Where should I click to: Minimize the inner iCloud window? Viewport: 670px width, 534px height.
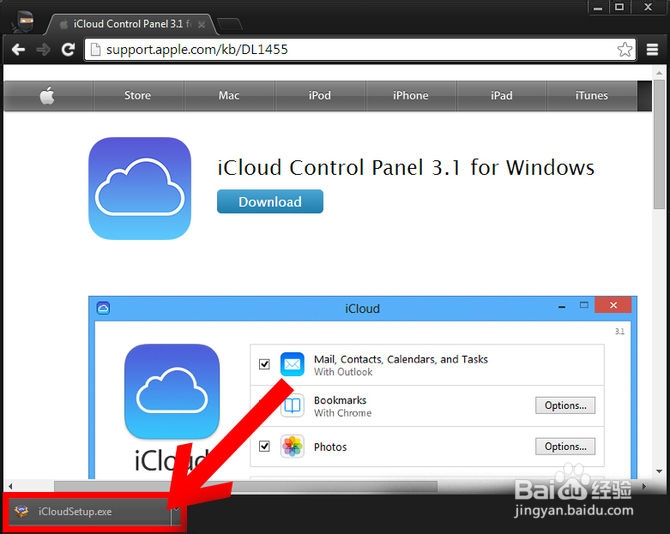[x=562, y=306]
